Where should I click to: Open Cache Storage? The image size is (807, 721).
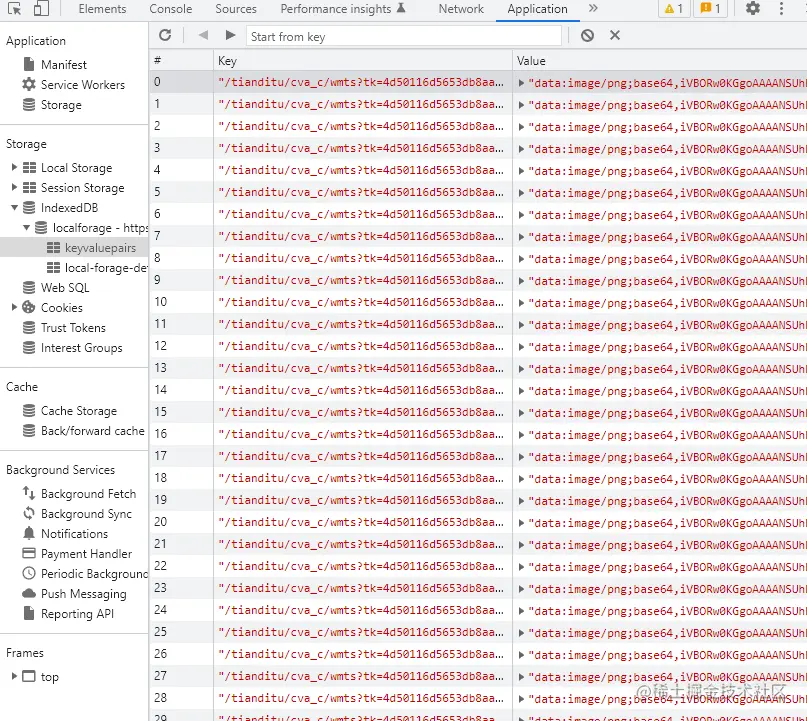point(79,411)
